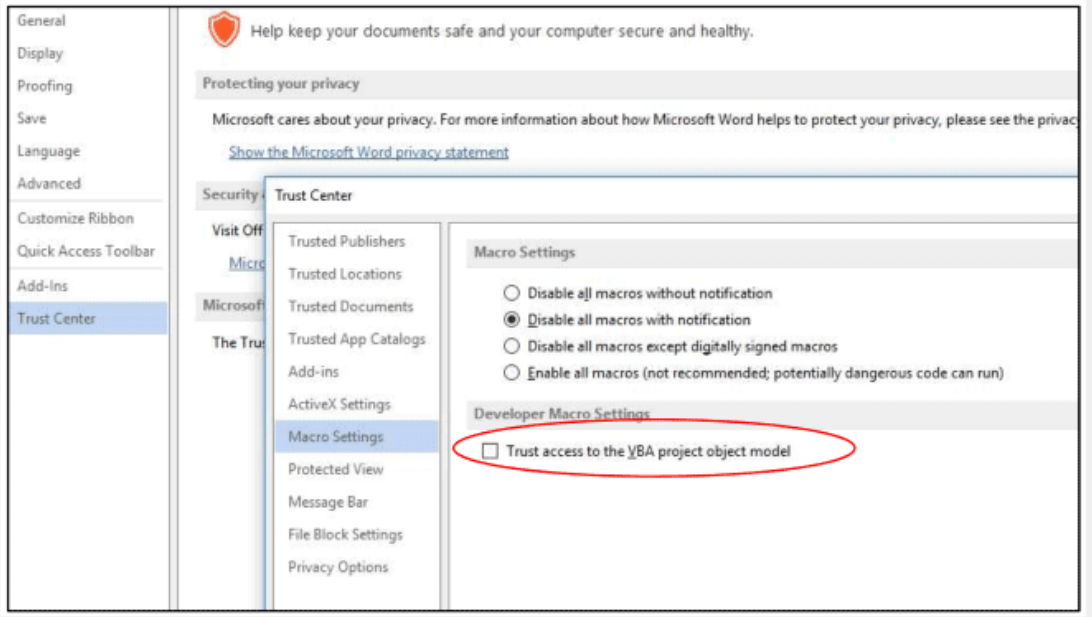Open the Microsoft Word privacy statement link
1092x617 pixels.
(368, 152)
